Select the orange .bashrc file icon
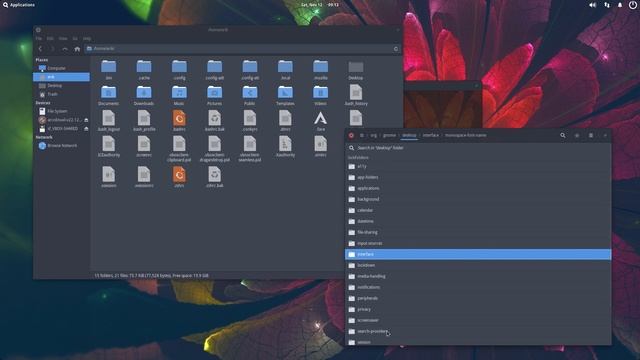 tap(179, 118)
